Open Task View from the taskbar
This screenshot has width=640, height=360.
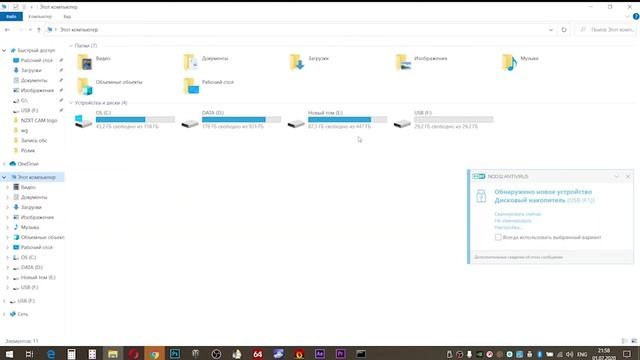click(29, 354)
